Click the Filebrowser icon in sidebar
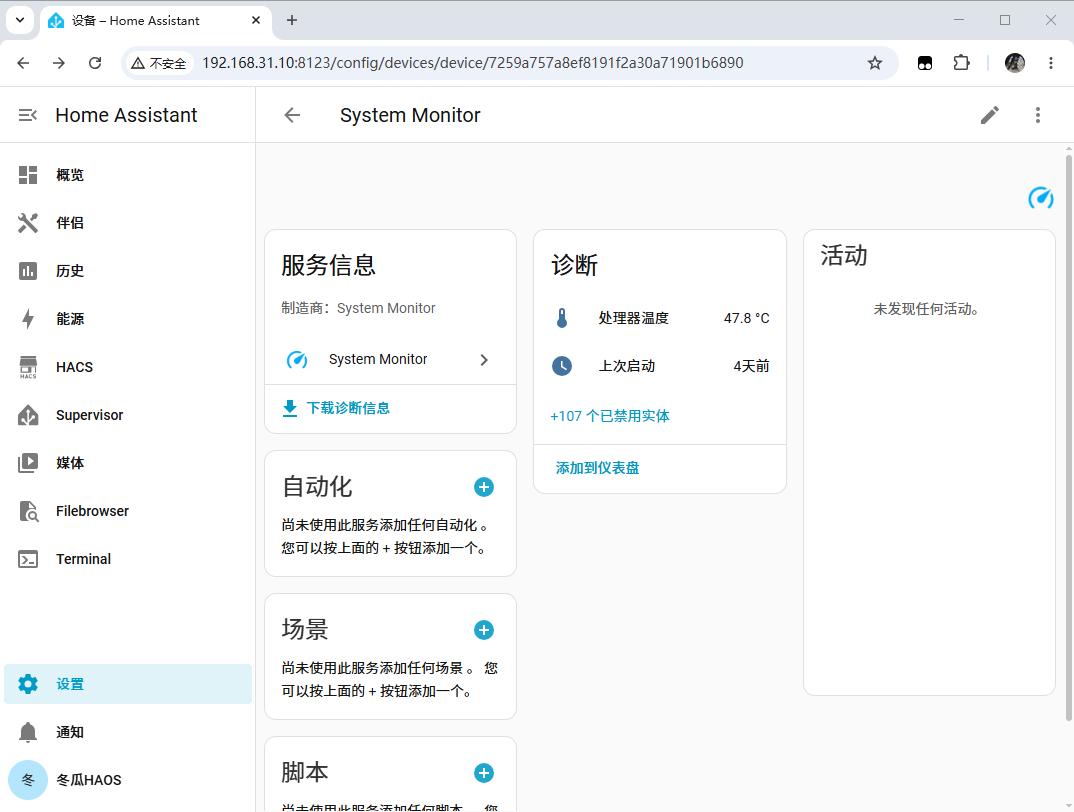Image resolution: width=1074 pixels, height=812 pixels. [x=28, y=511]
